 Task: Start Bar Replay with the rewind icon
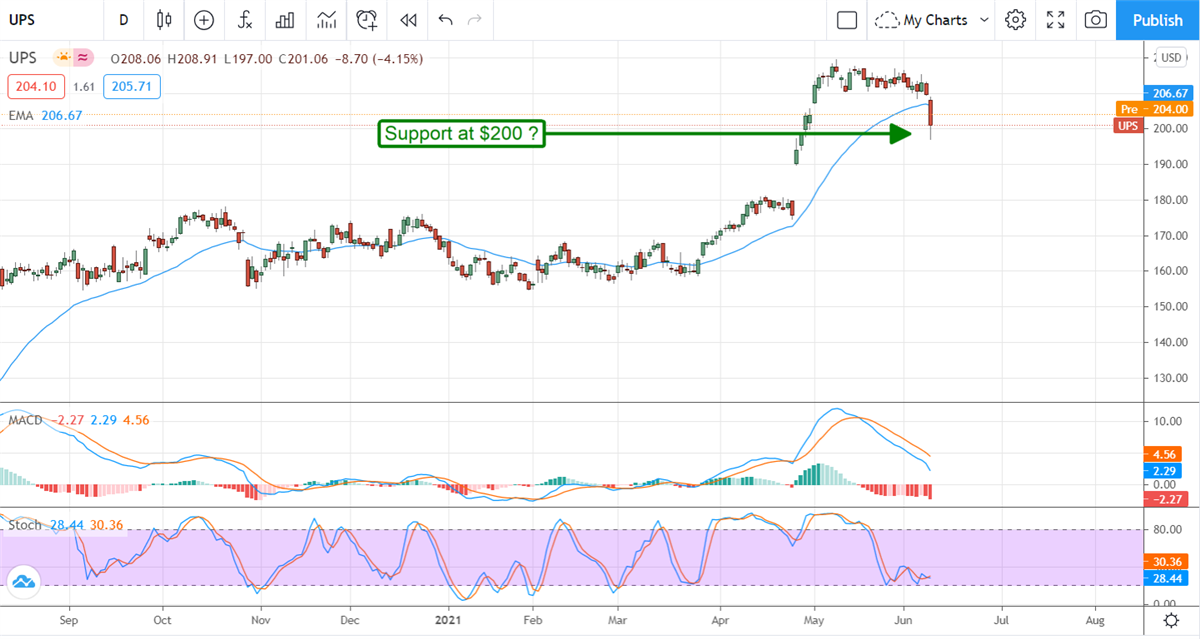(407, 19)
